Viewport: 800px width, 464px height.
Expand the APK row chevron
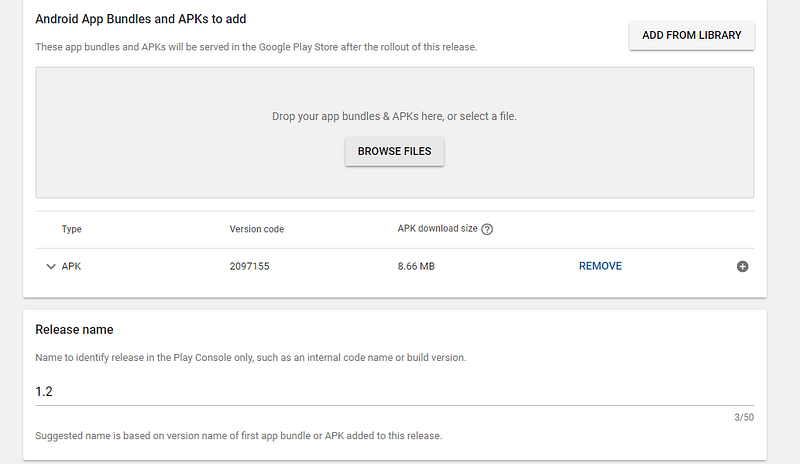click(50, 266)
